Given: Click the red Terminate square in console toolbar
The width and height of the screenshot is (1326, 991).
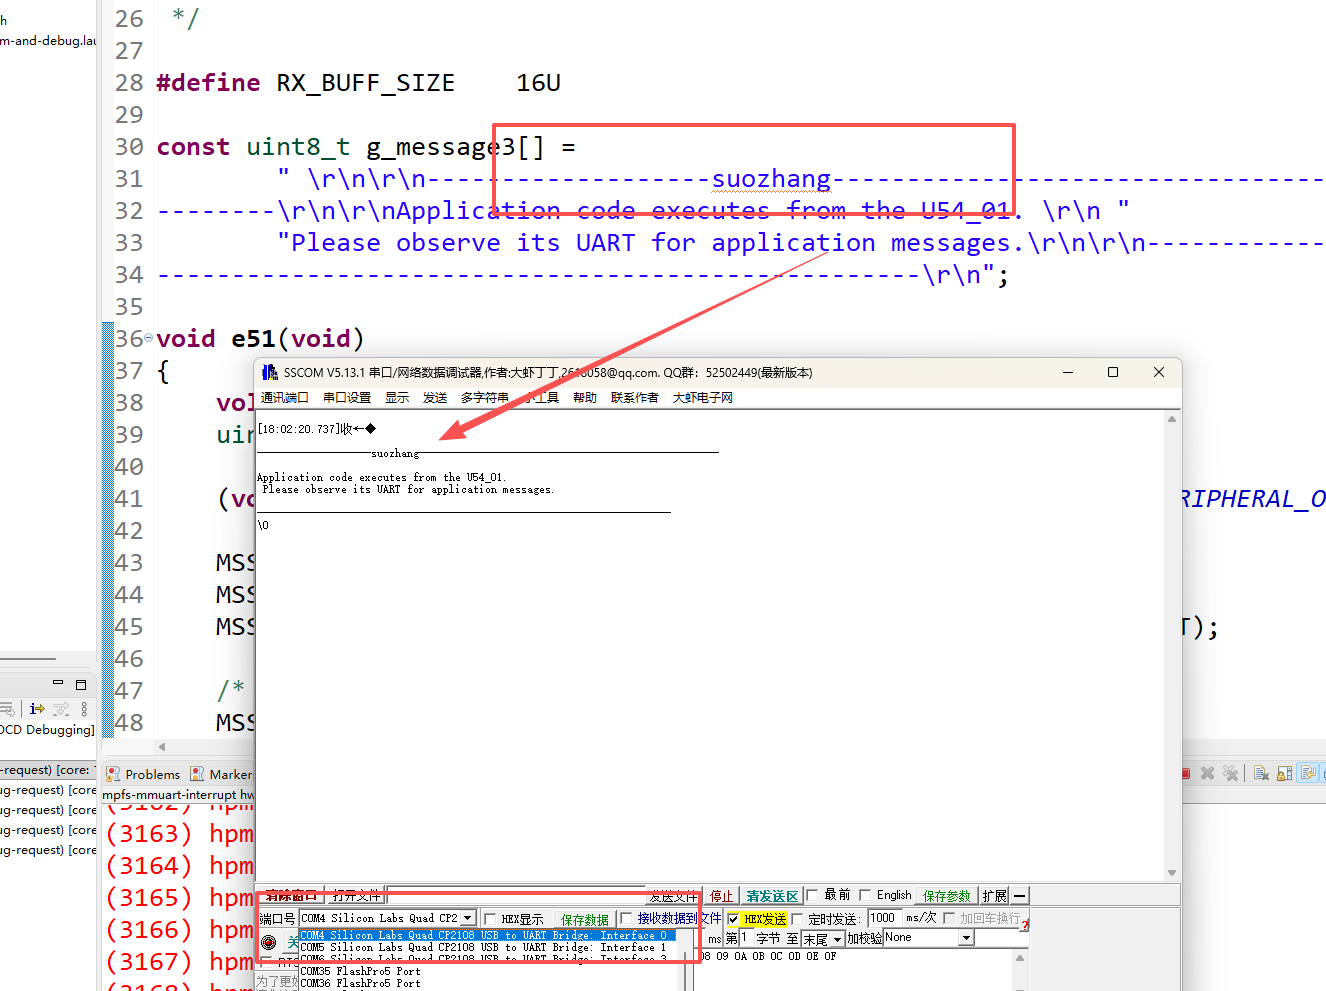Looking at the screenshot, I should click(x=1186, y=773).
